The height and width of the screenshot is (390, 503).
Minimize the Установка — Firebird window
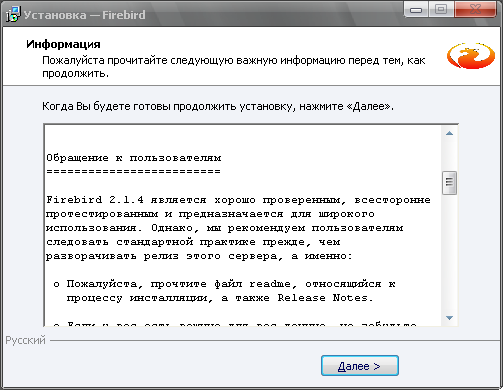click(416, 10)
